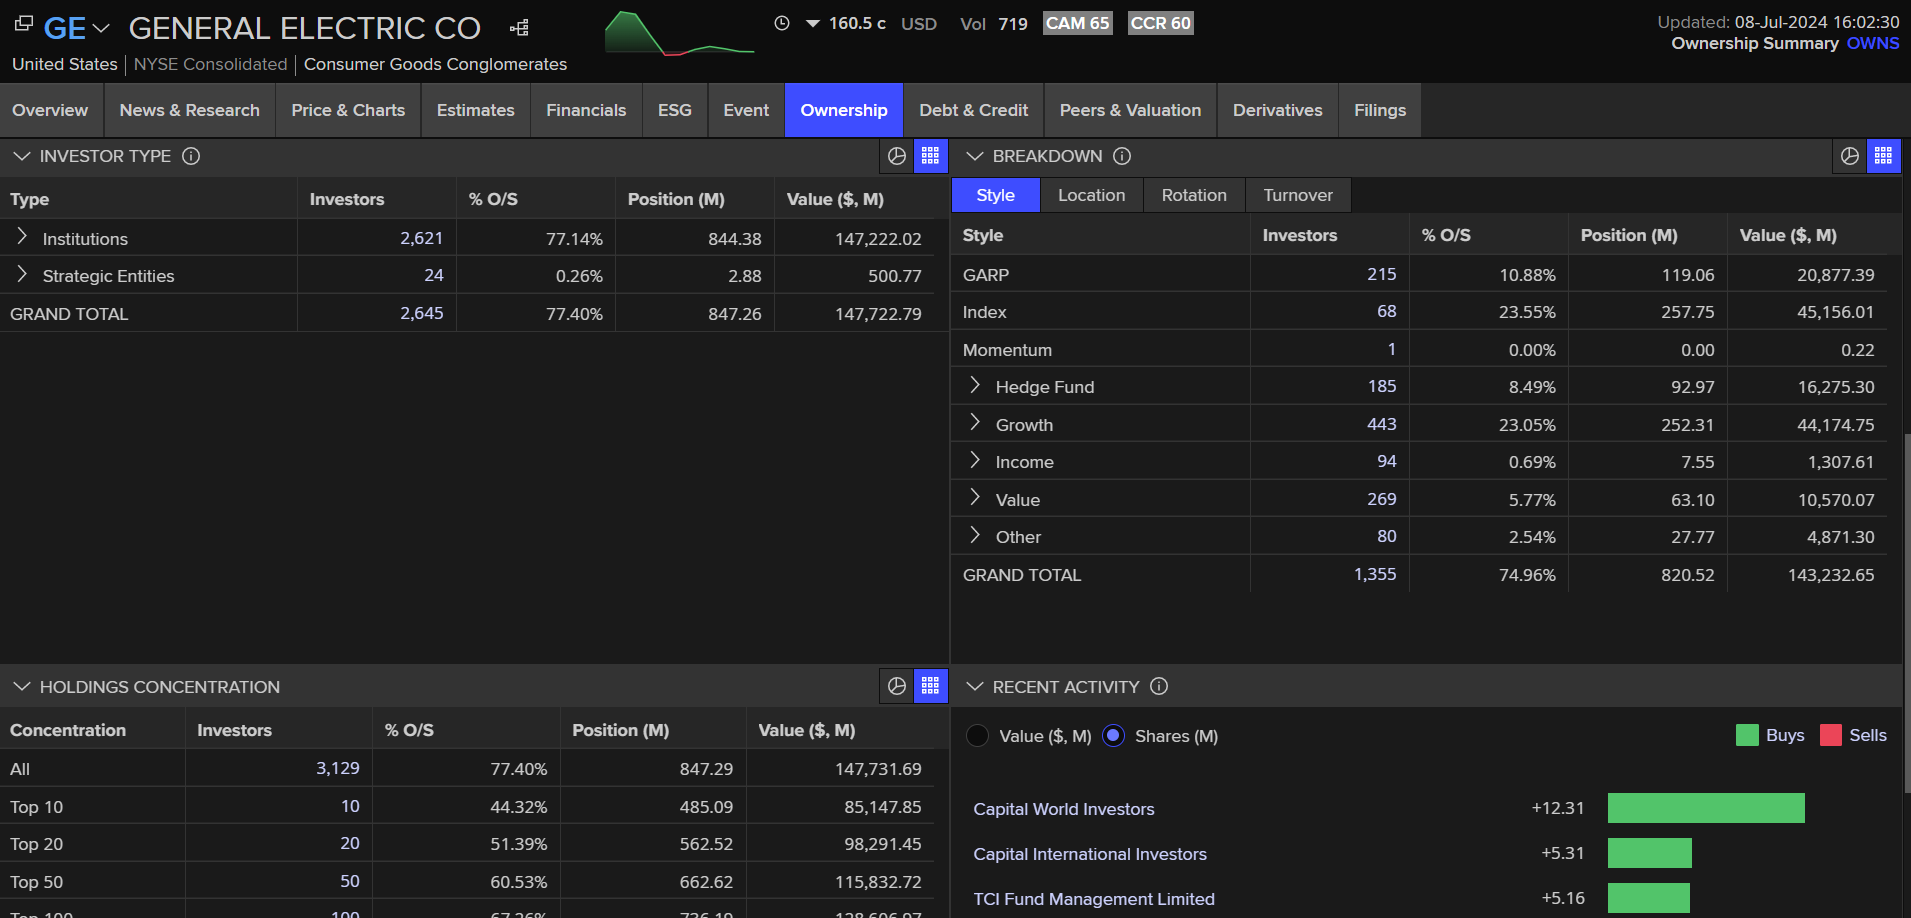Switch Holdings Concentration to pie chart view
Viewport: 1911px width, 918px height.
[x=897, y=686]
